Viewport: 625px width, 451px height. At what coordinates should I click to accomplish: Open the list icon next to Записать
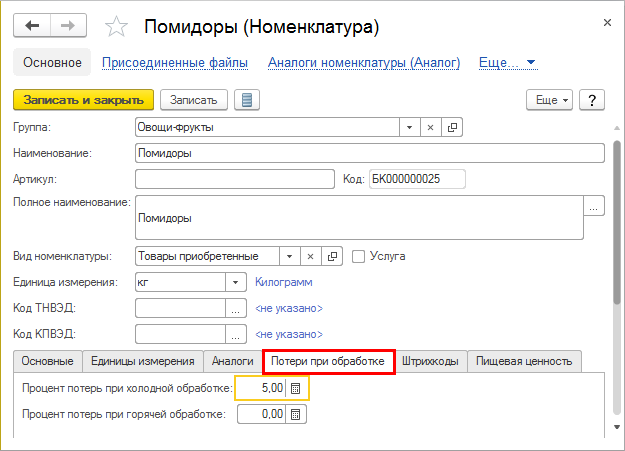point(245,100)
